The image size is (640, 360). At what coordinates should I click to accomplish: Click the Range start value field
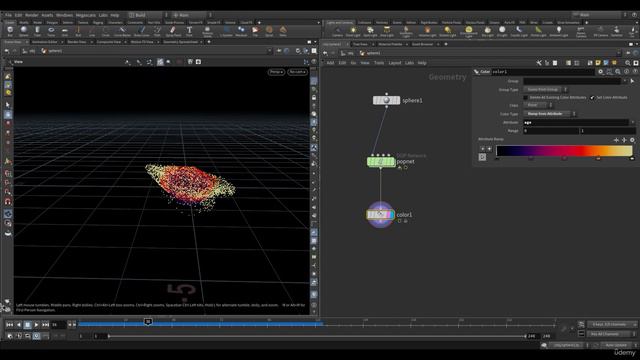coord(551,131)
